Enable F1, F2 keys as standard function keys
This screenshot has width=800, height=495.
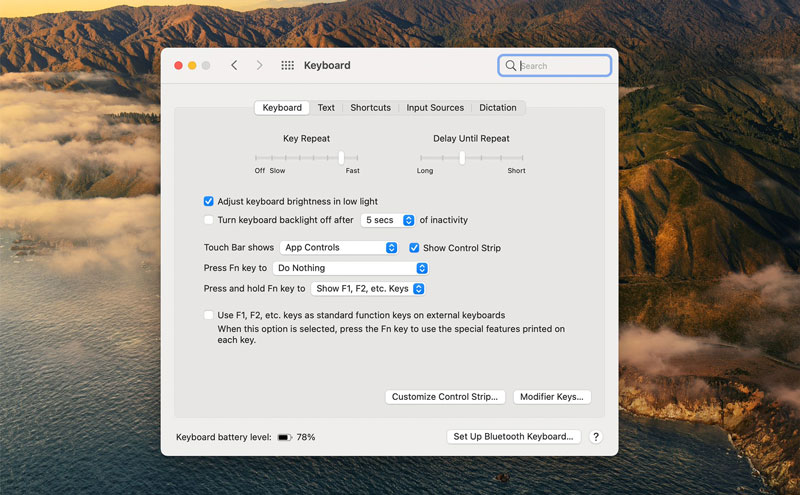(209, 315)
